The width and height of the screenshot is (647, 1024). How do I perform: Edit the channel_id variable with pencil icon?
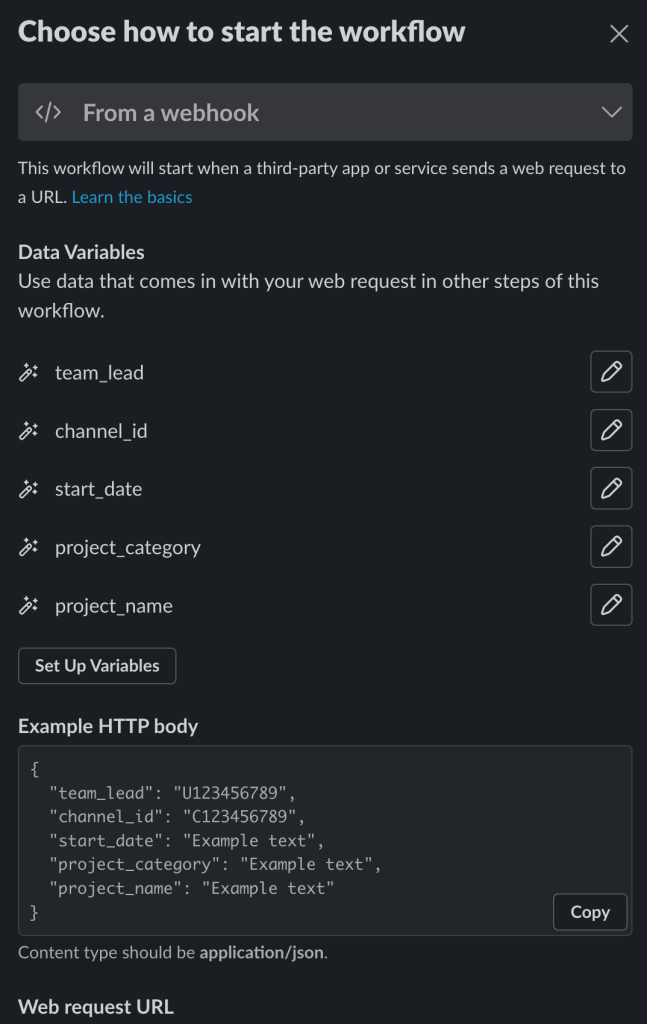click(611, 430)
